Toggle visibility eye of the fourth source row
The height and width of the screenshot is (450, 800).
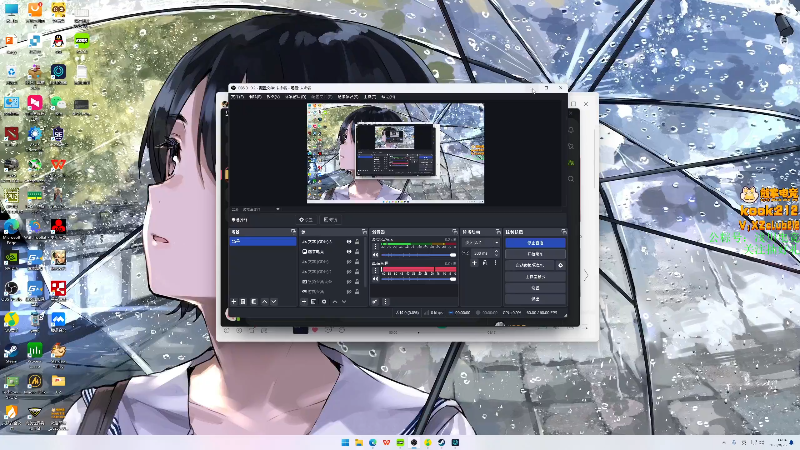click(349, 271)
